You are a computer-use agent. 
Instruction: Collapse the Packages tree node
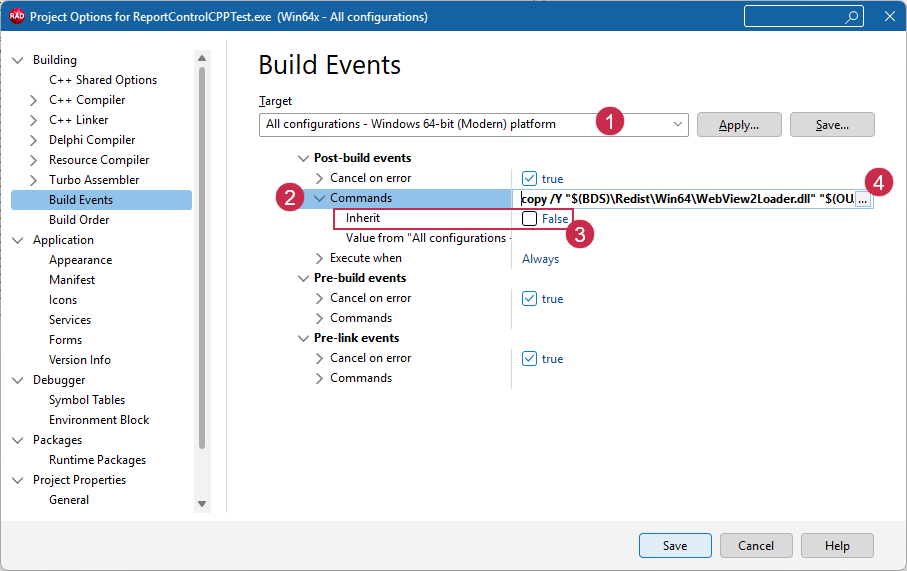pyautogui.click(x=18, y=440)
